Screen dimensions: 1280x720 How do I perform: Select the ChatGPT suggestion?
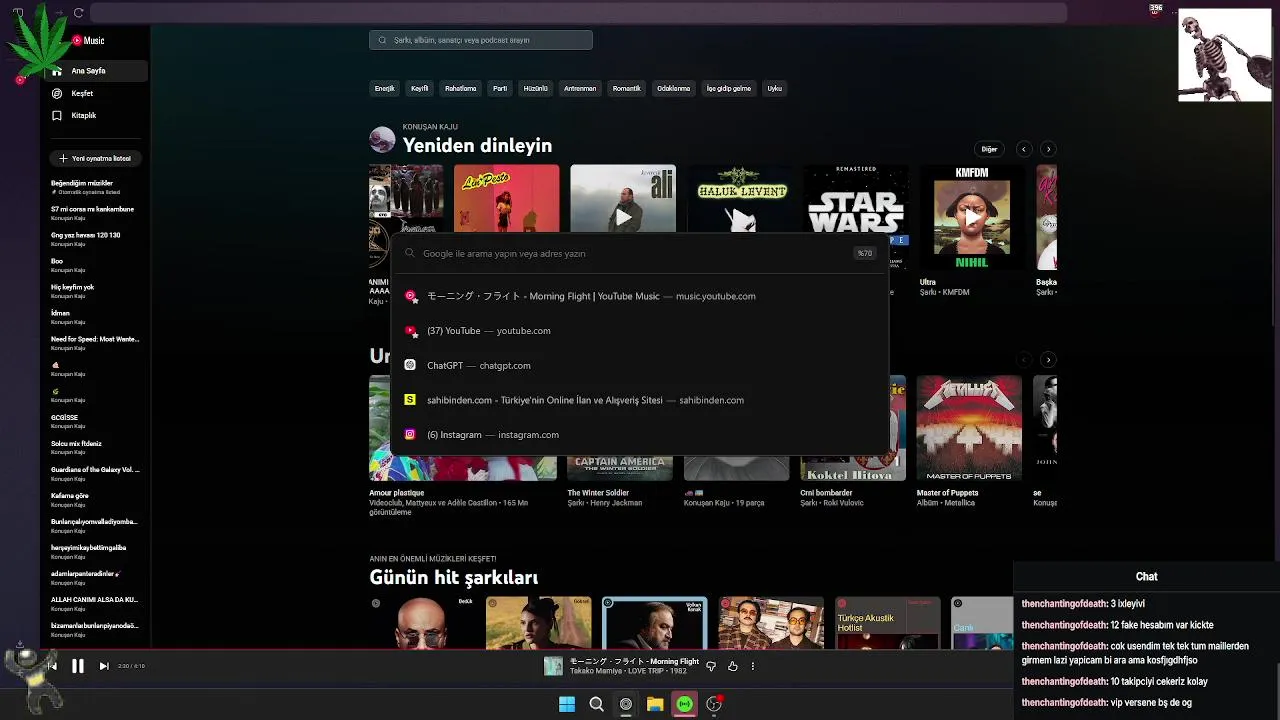coord(640,366)
